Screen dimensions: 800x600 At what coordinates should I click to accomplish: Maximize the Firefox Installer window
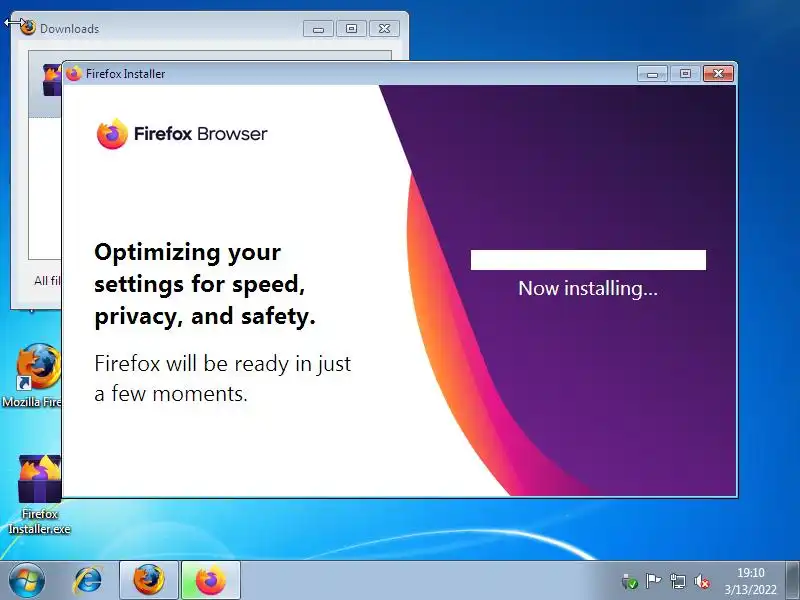coord(685,74)
